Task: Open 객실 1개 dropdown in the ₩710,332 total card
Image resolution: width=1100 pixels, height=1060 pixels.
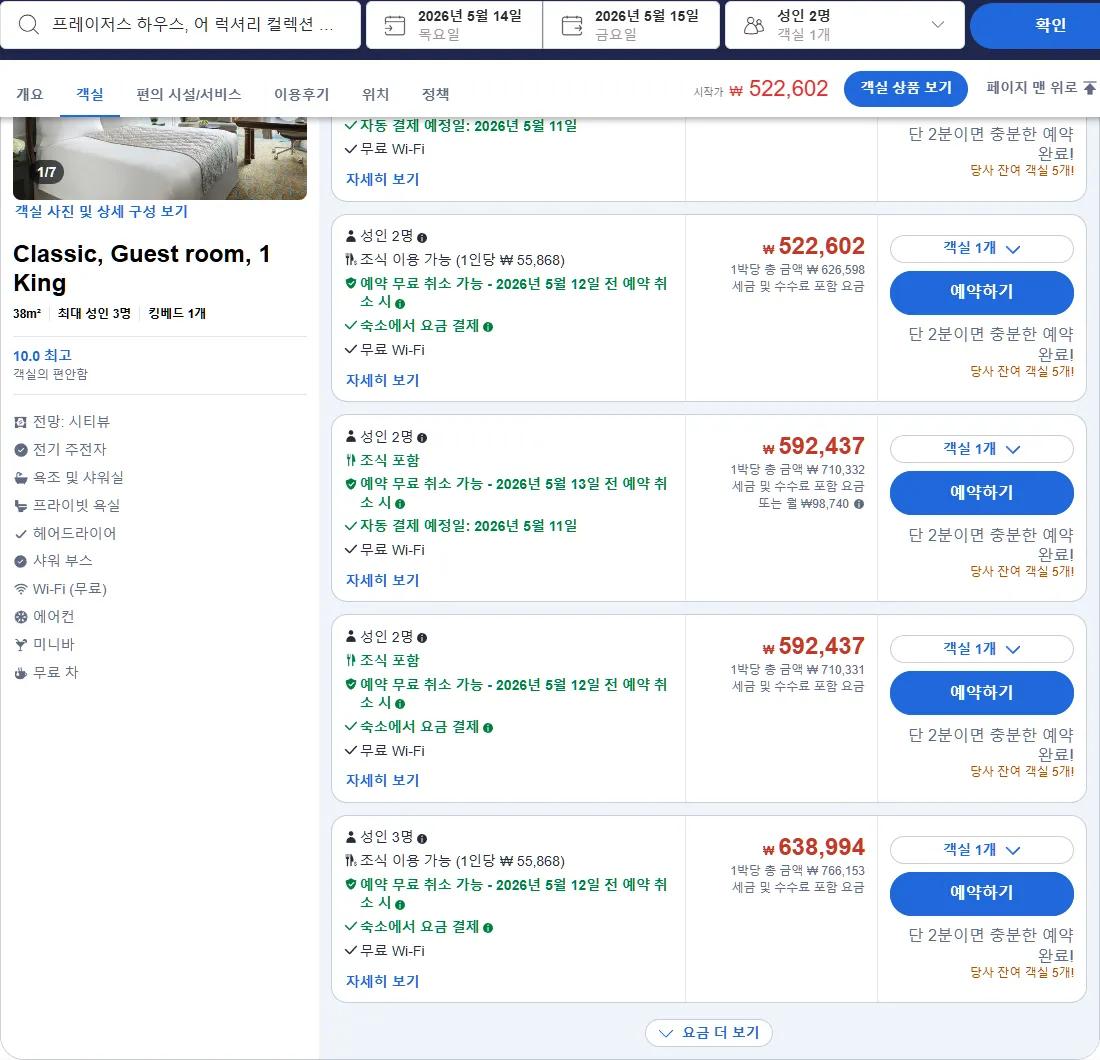Action: pyautogui.click(x=981, y=449)
